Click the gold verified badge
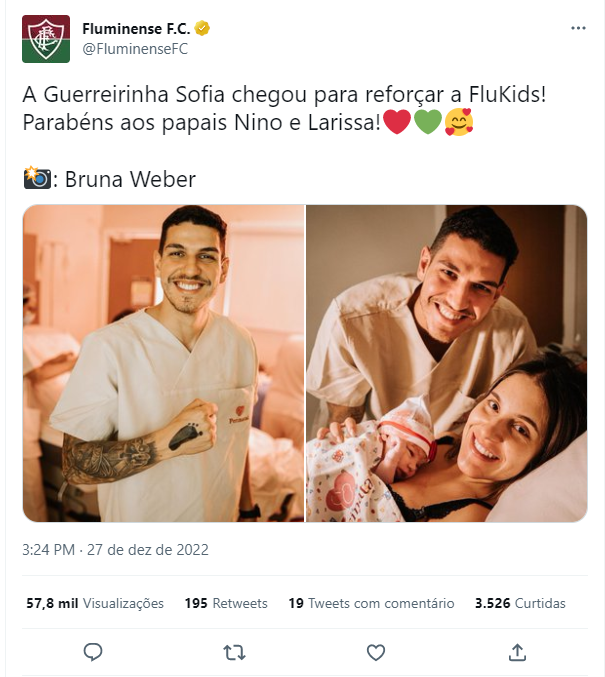The width and height of the screenshot is (605, 677). click(202, 28)
